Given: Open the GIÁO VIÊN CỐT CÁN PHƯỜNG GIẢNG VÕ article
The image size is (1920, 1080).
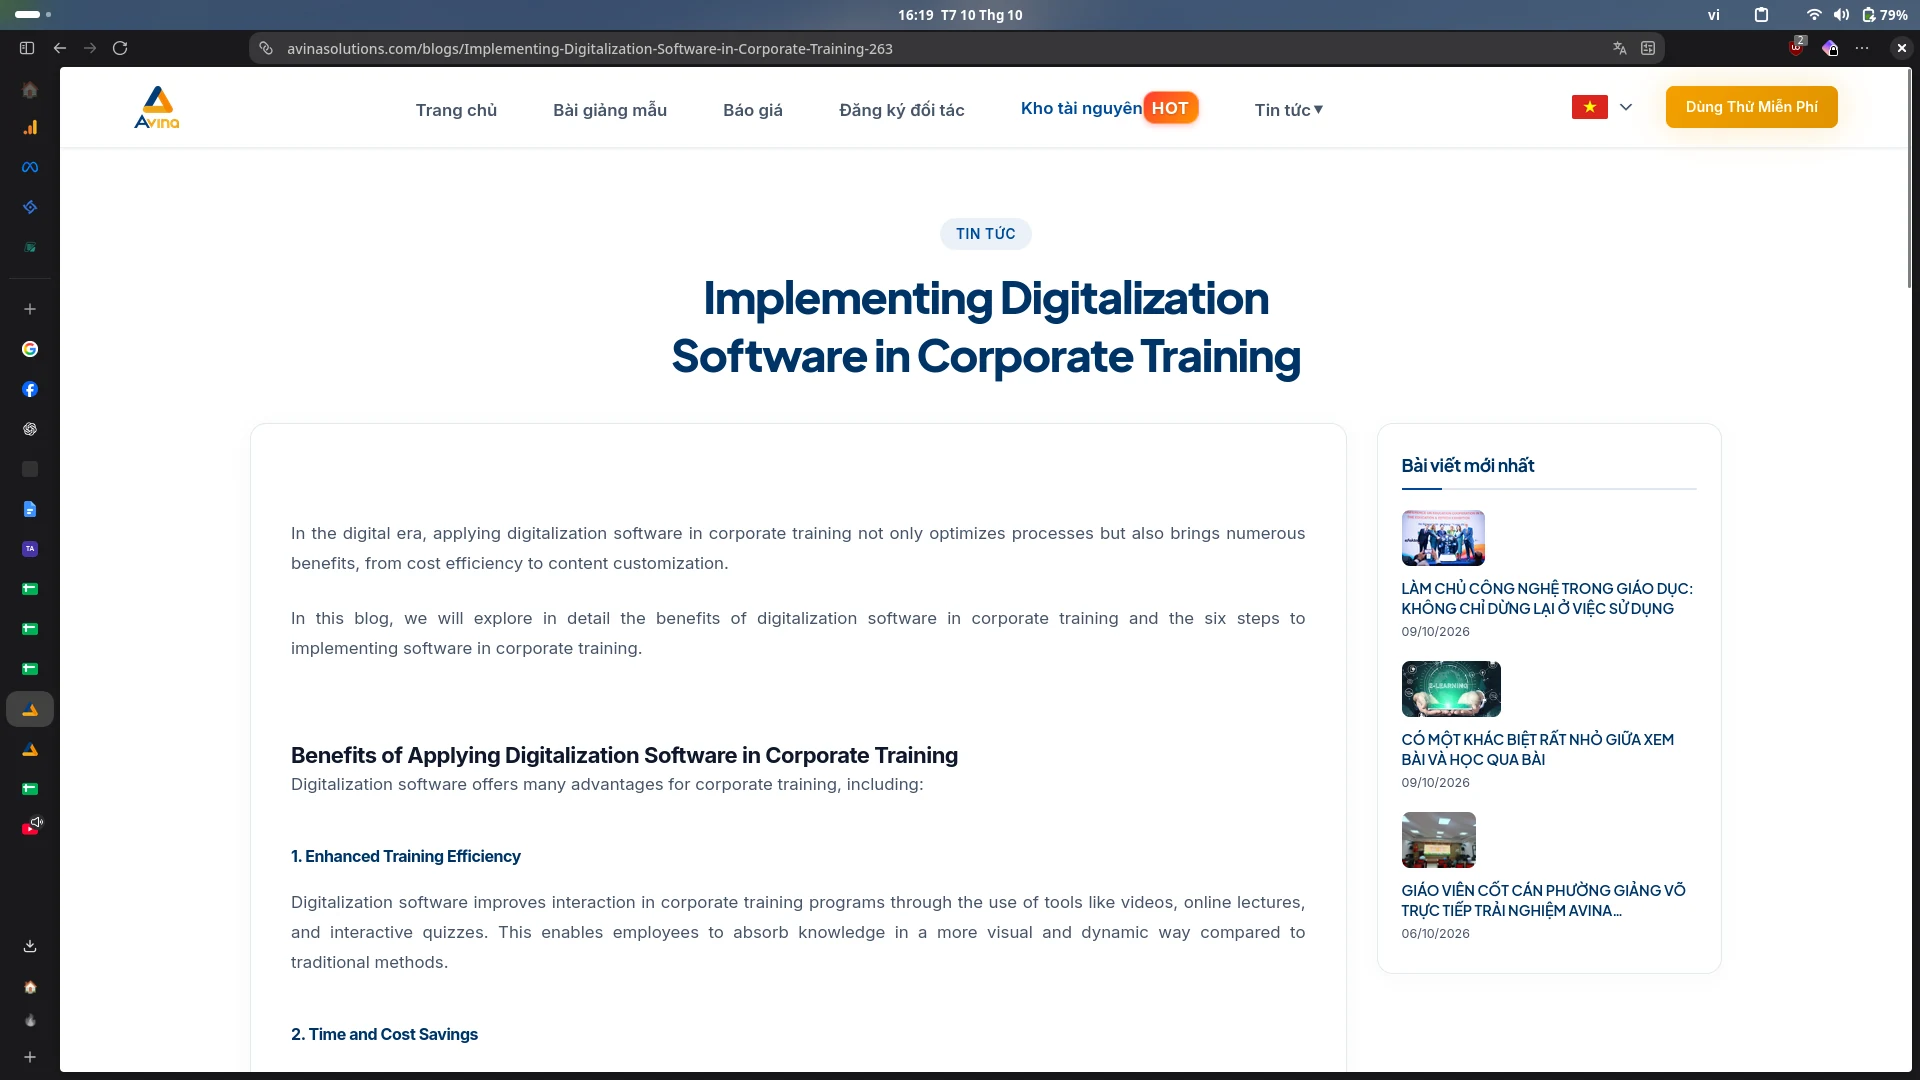Looking at the screenshot, I should tap(1543, 900).
